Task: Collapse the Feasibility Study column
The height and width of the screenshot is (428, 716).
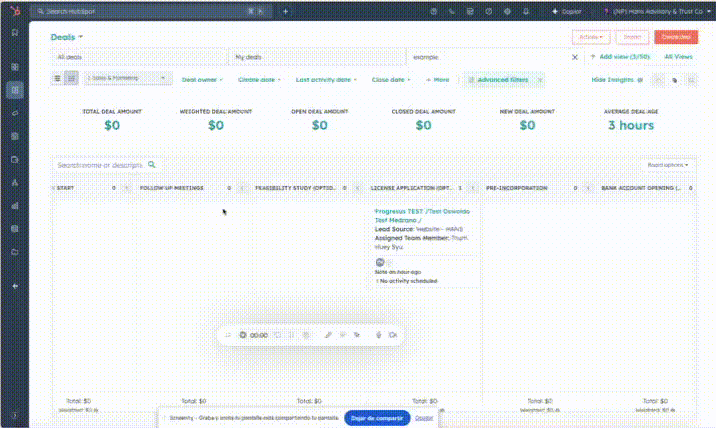Action: pyautogui.click(x=358, y=188)
